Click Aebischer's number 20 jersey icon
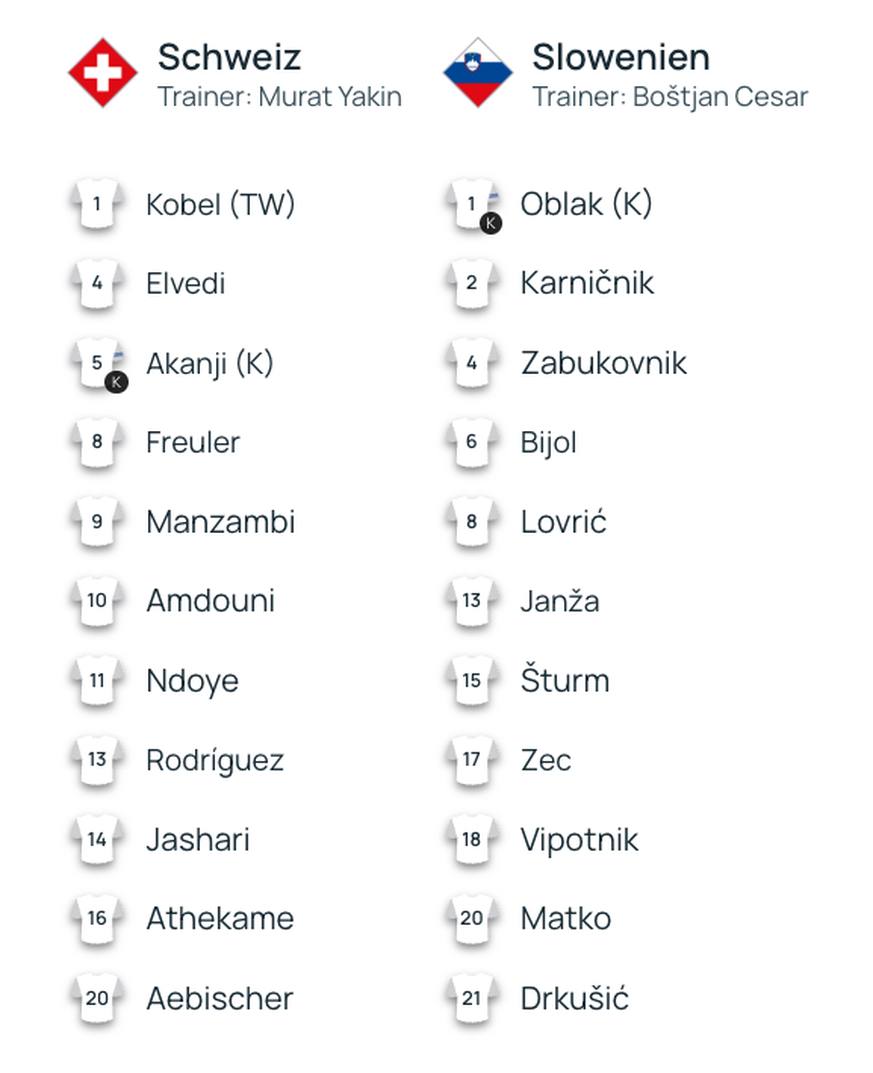This screenshot has width=873, height=1073. 97,998
